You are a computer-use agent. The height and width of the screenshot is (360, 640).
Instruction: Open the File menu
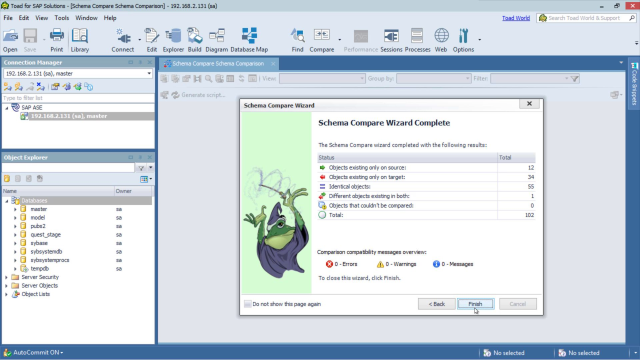(x=8, y=18)
